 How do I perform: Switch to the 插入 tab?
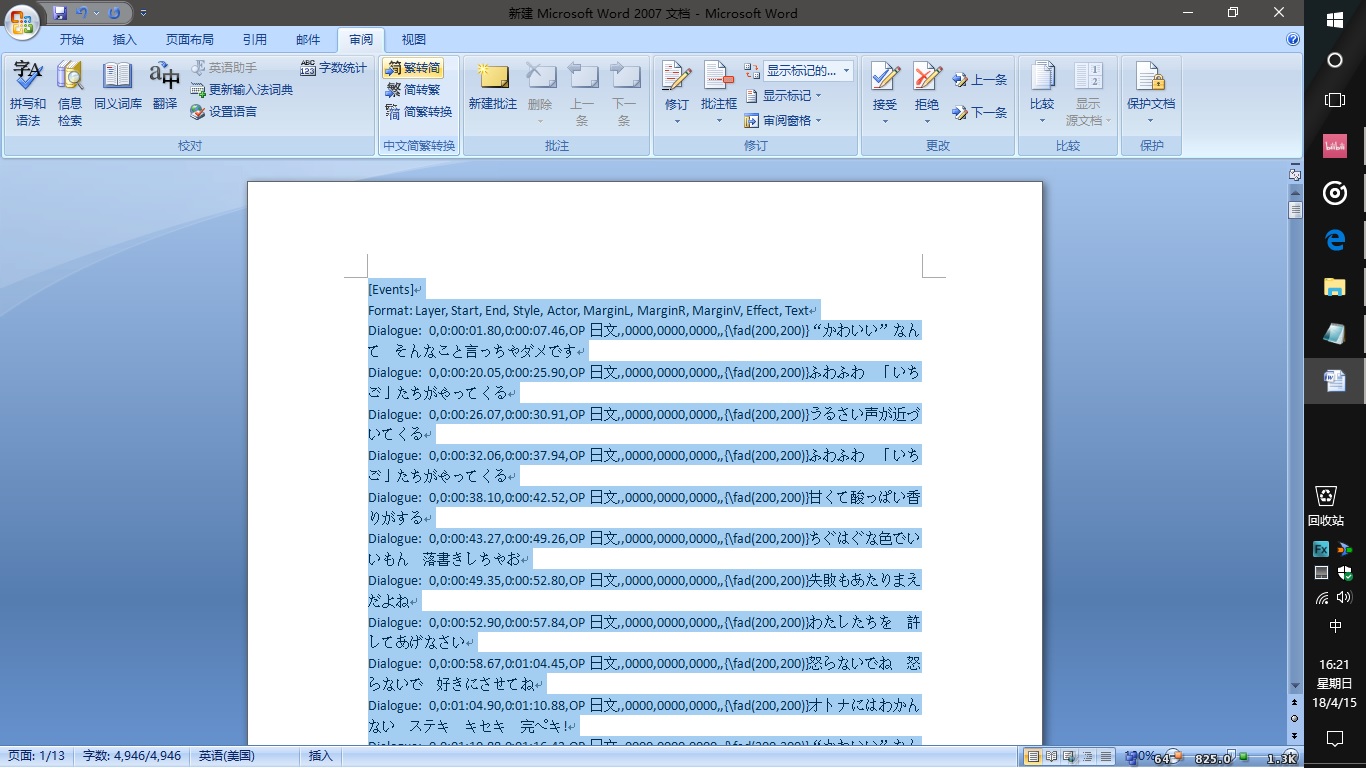pyautogui.click(x=125, y=40)
